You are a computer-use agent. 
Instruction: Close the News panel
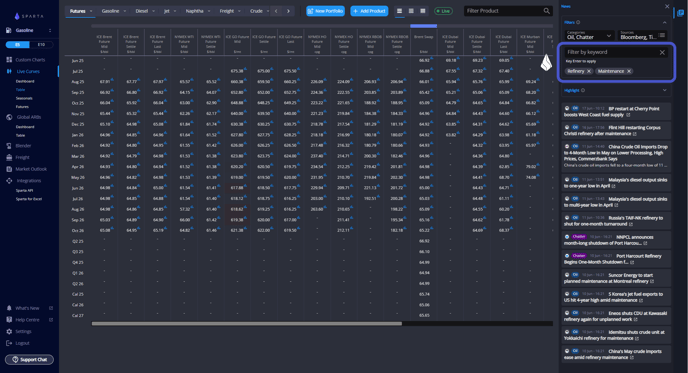[667, 7]
